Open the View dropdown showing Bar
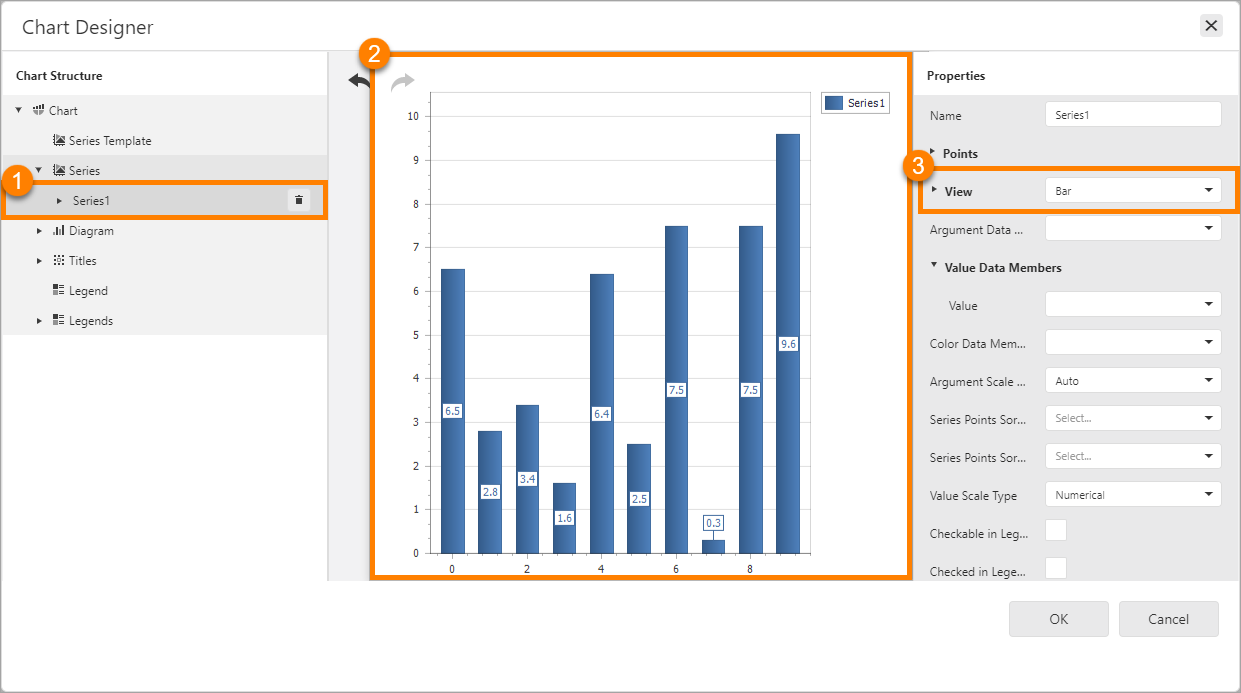Image resolution: width=1241 pixels, height=693 pixels. tap(1132, 190)
